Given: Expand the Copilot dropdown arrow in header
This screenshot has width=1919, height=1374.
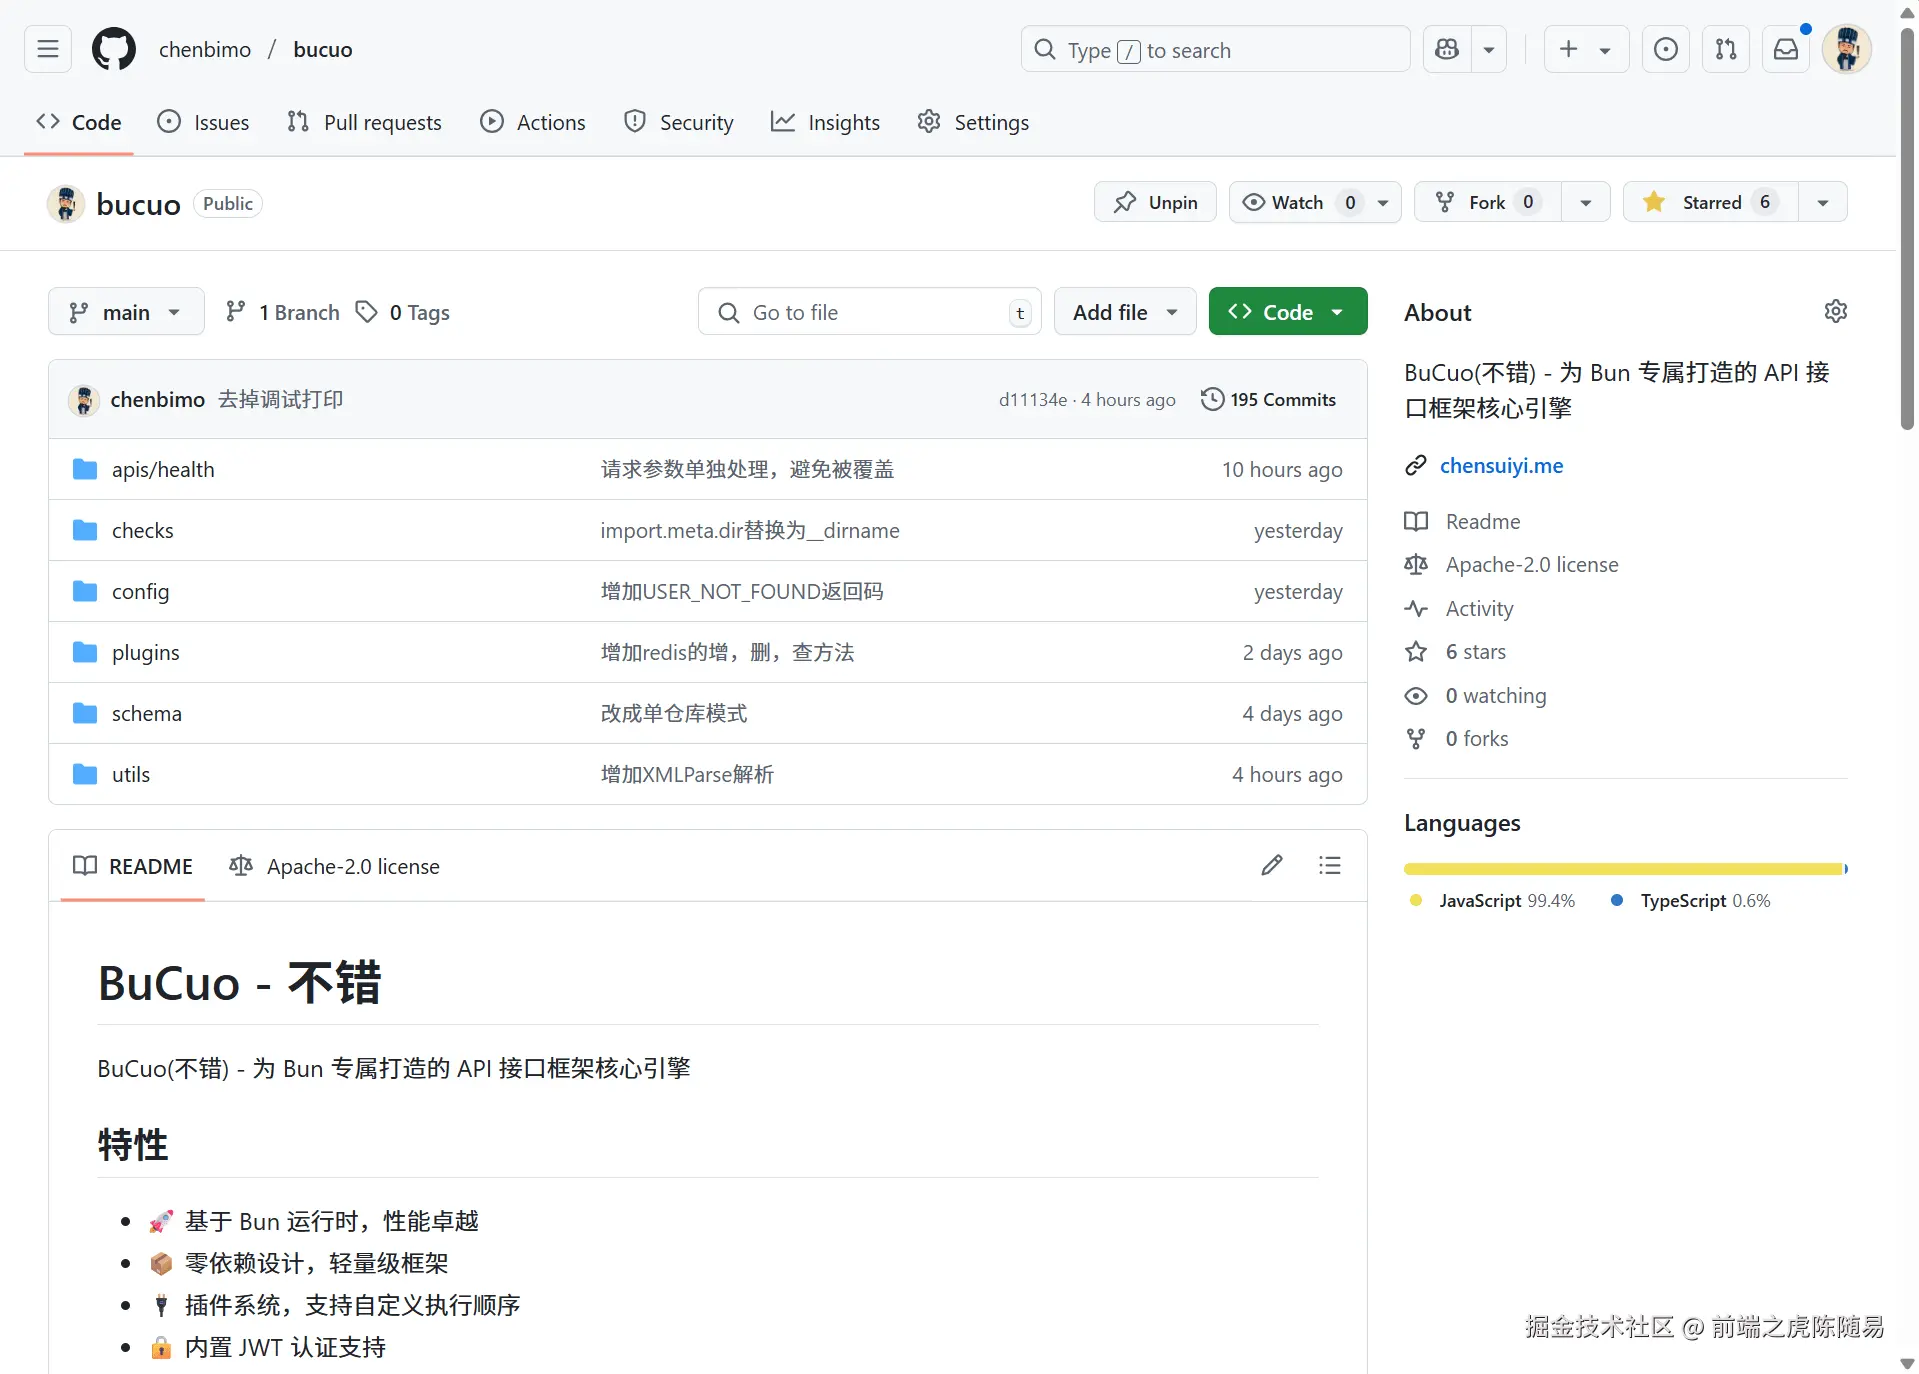Looking at the screenshot, I should [x=1489, y=49].
